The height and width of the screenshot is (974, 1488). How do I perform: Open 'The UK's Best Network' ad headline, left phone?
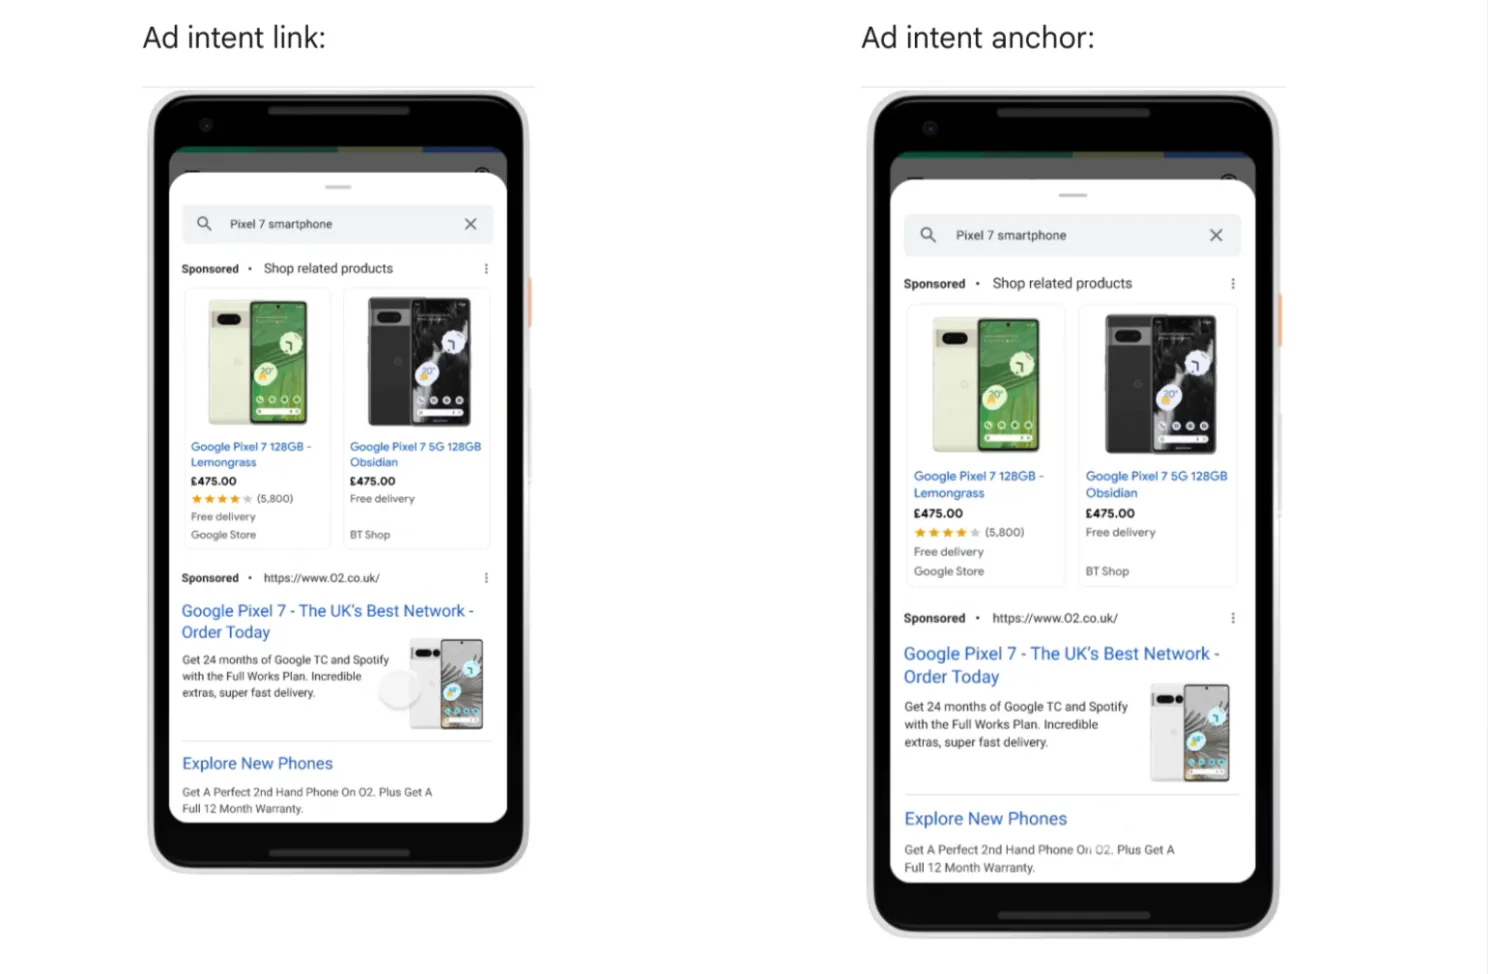click(328, 621)
